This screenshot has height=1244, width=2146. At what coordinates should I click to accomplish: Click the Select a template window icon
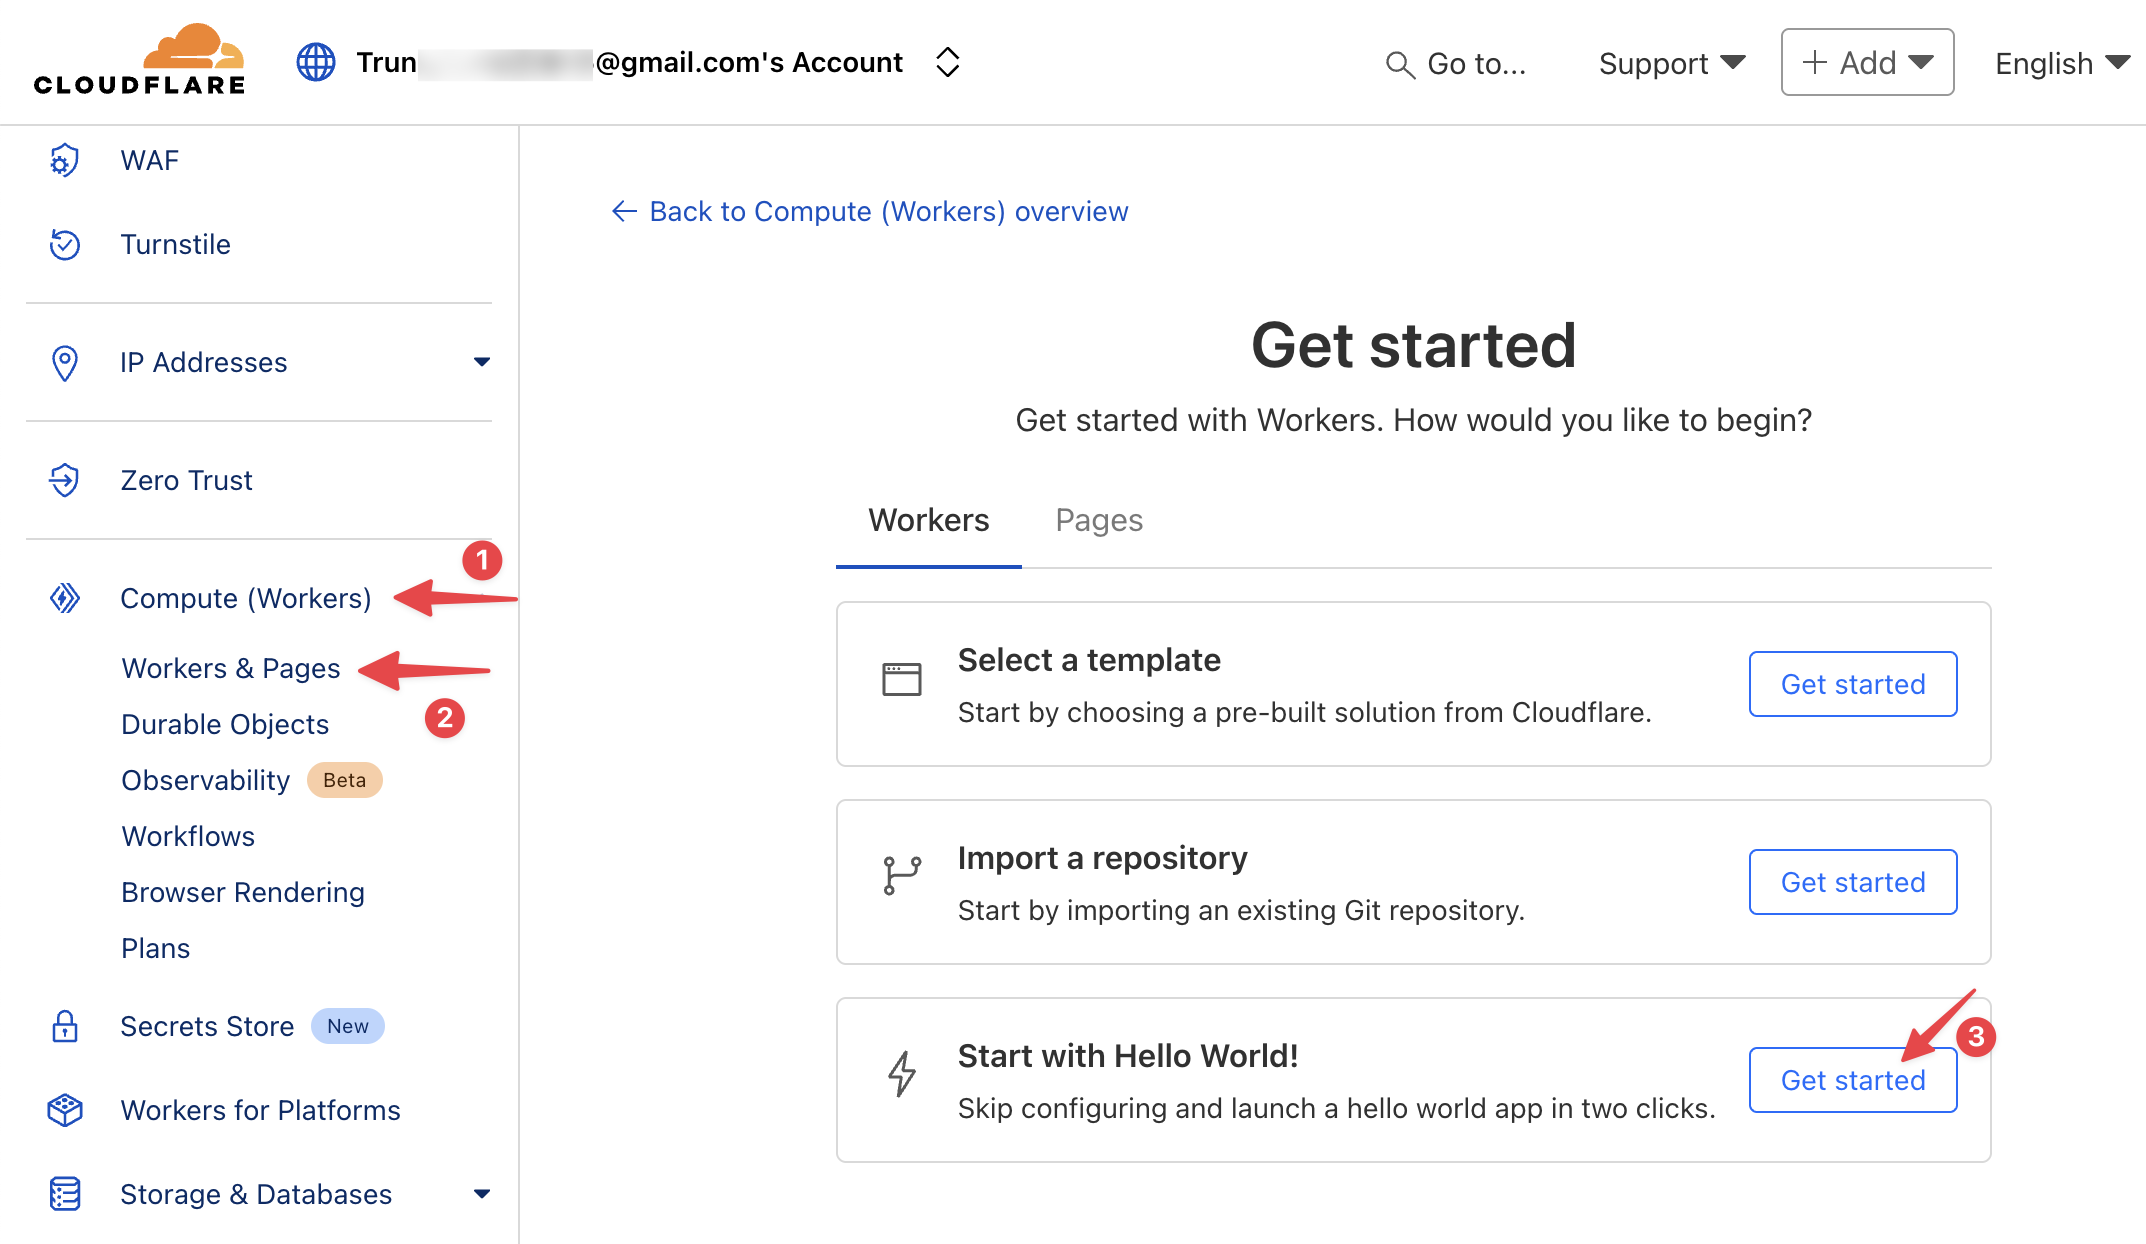pyautogui.click(x=902, y=679)
